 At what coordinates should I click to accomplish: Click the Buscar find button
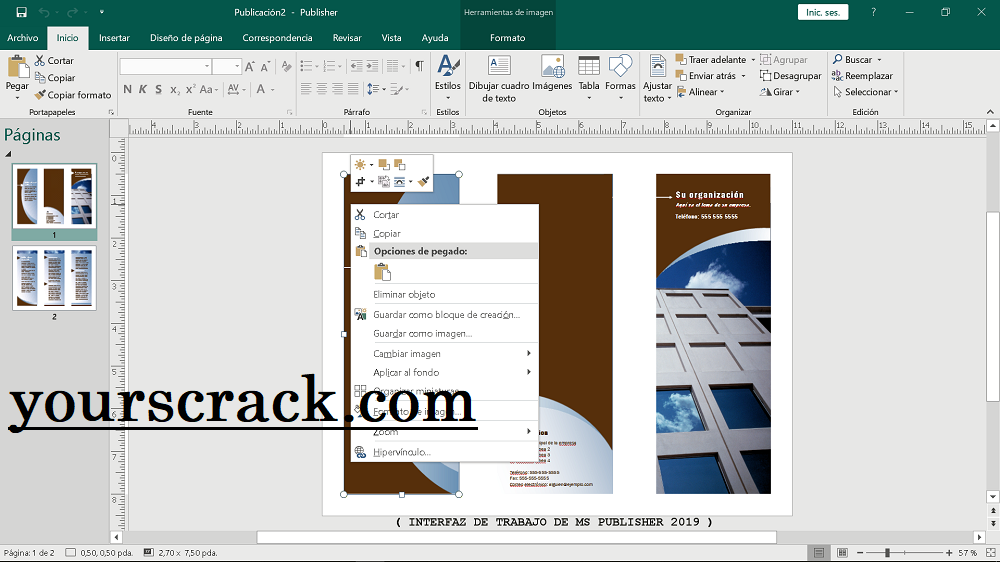coord(857,59)
